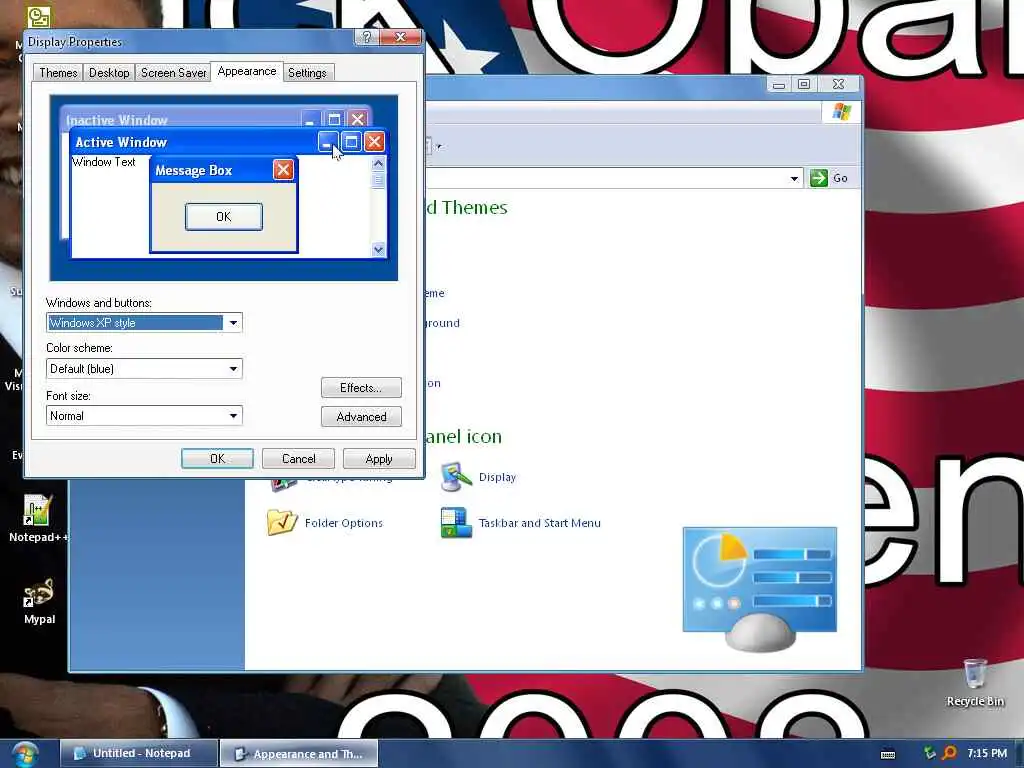Click the green tray icon beside the magnifier
1024x768 pixels.
(929, 753)
